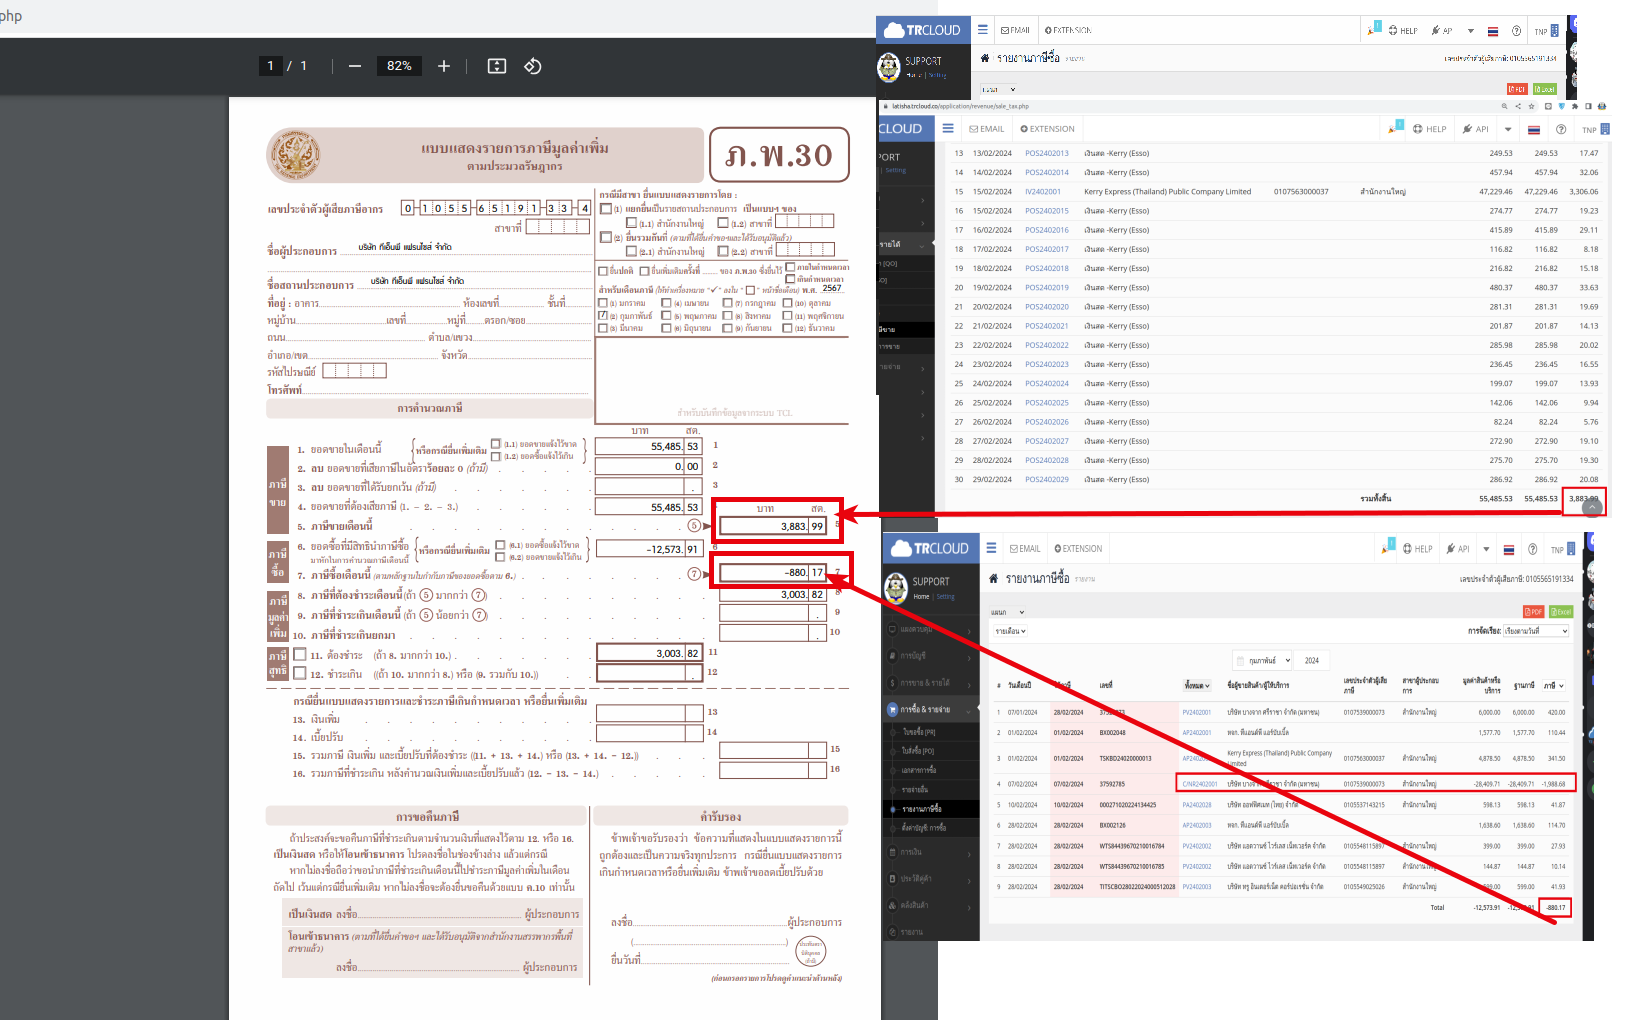1629x1020 pixels.
Task: Tick the (2) ยื่นรวมกันที่ checkbox on form
Action: pyautogui.click(x=605, y=237)
